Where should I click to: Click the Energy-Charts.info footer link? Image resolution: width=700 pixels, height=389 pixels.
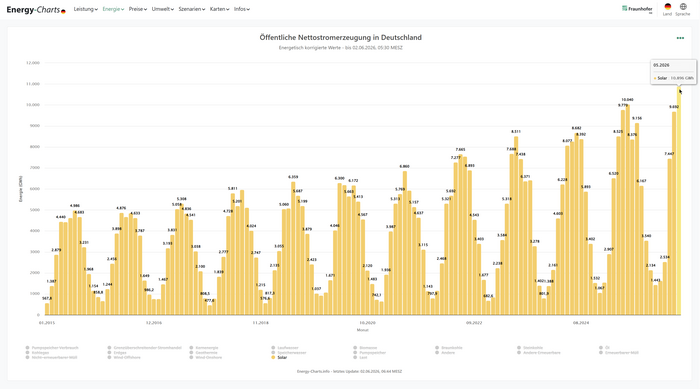click(313, 371)
